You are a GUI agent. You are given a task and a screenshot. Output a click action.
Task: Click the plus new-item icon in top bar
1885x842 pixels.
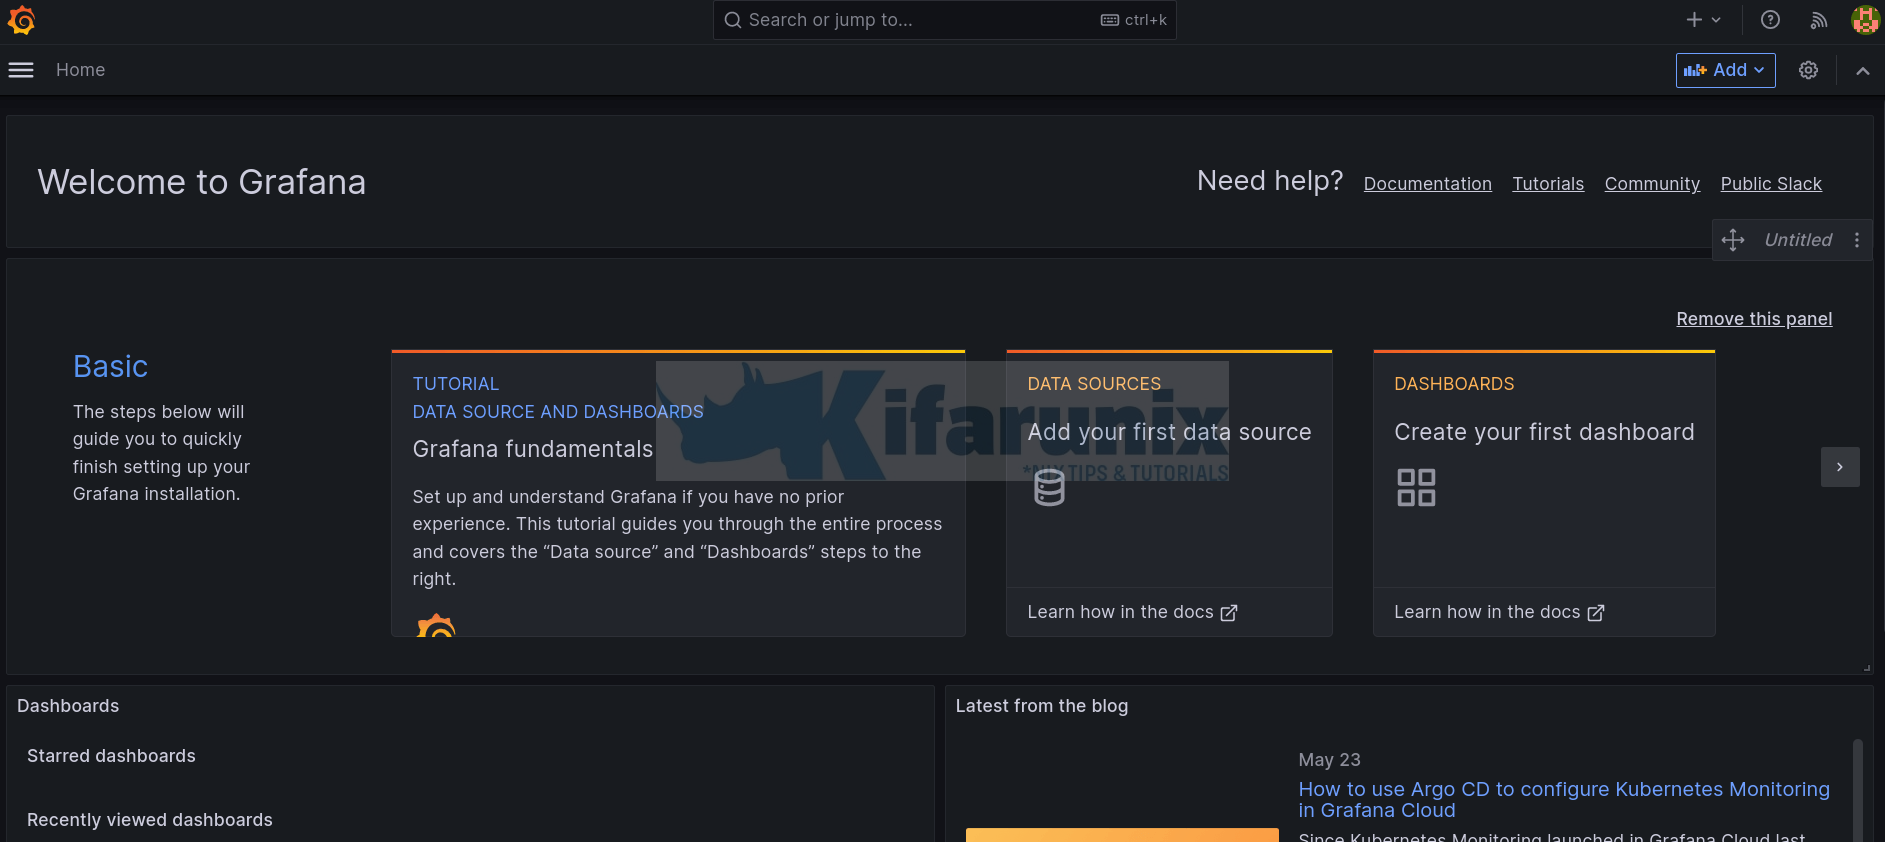pyautogui.click(x=1694, y=20)
